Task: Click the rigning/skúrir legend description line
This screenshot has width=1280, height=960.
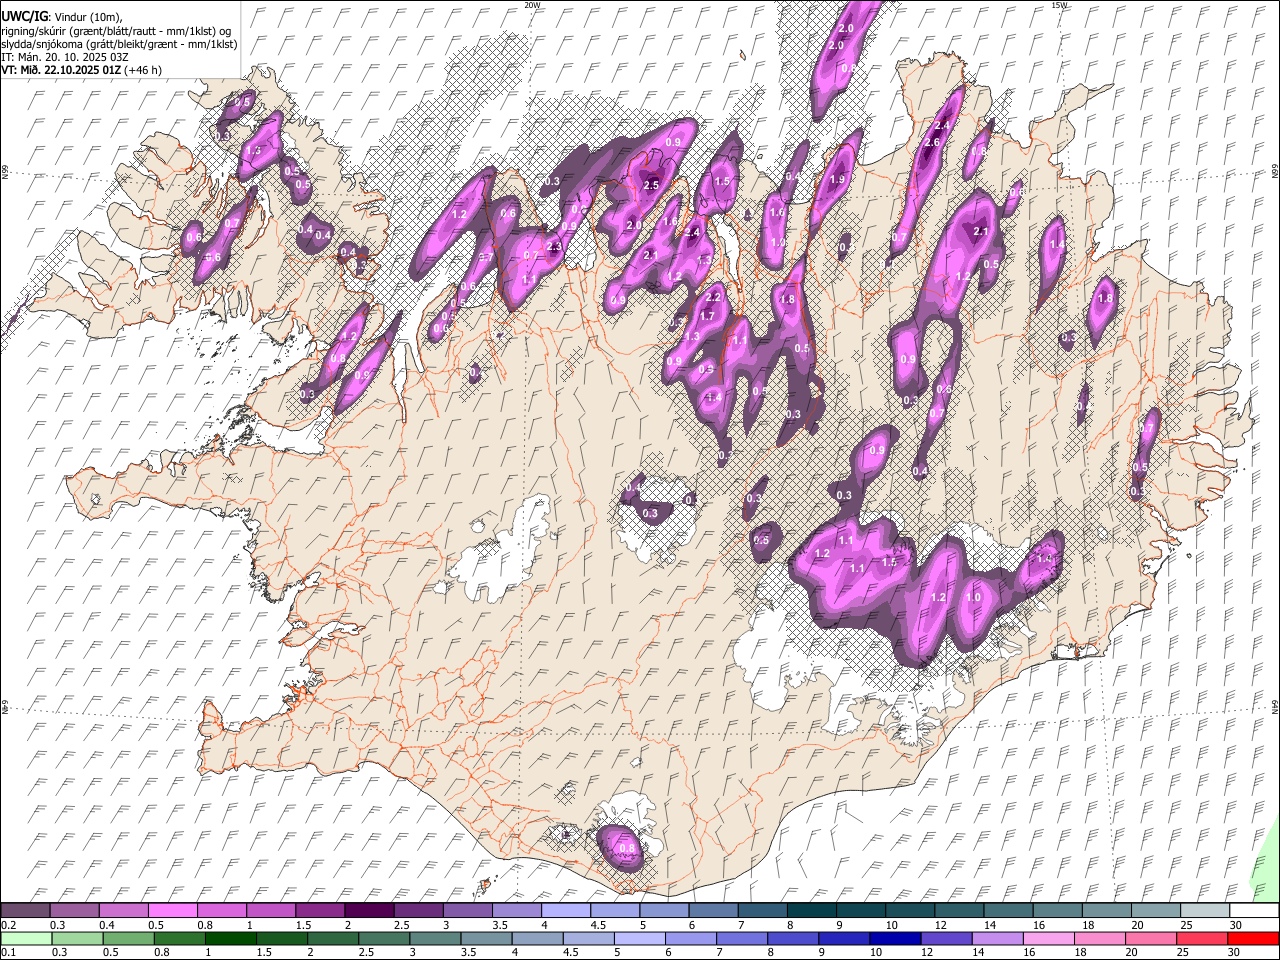Action: click(116, 30)
